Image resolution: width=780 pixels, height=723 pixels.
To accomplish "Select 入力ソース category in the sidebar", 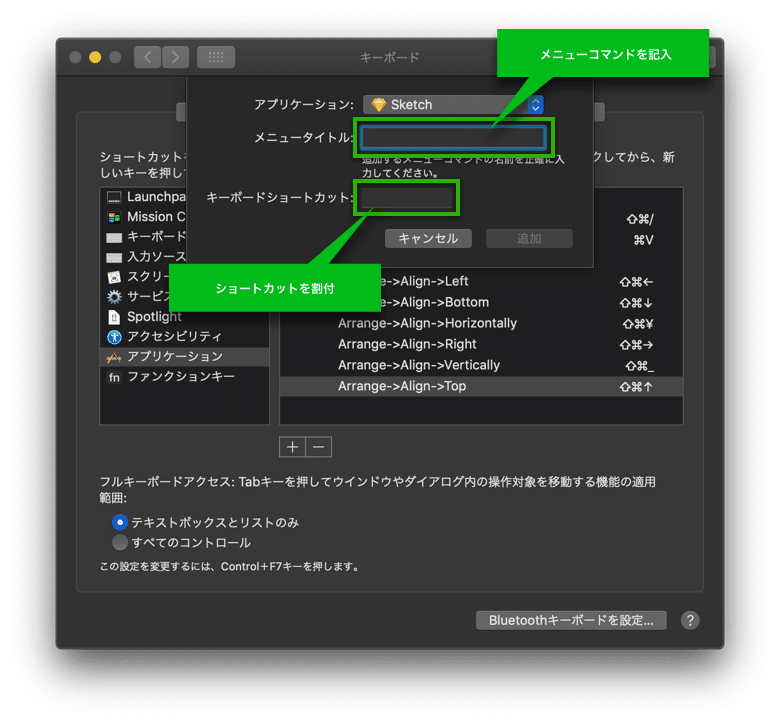I will [145, 257].
